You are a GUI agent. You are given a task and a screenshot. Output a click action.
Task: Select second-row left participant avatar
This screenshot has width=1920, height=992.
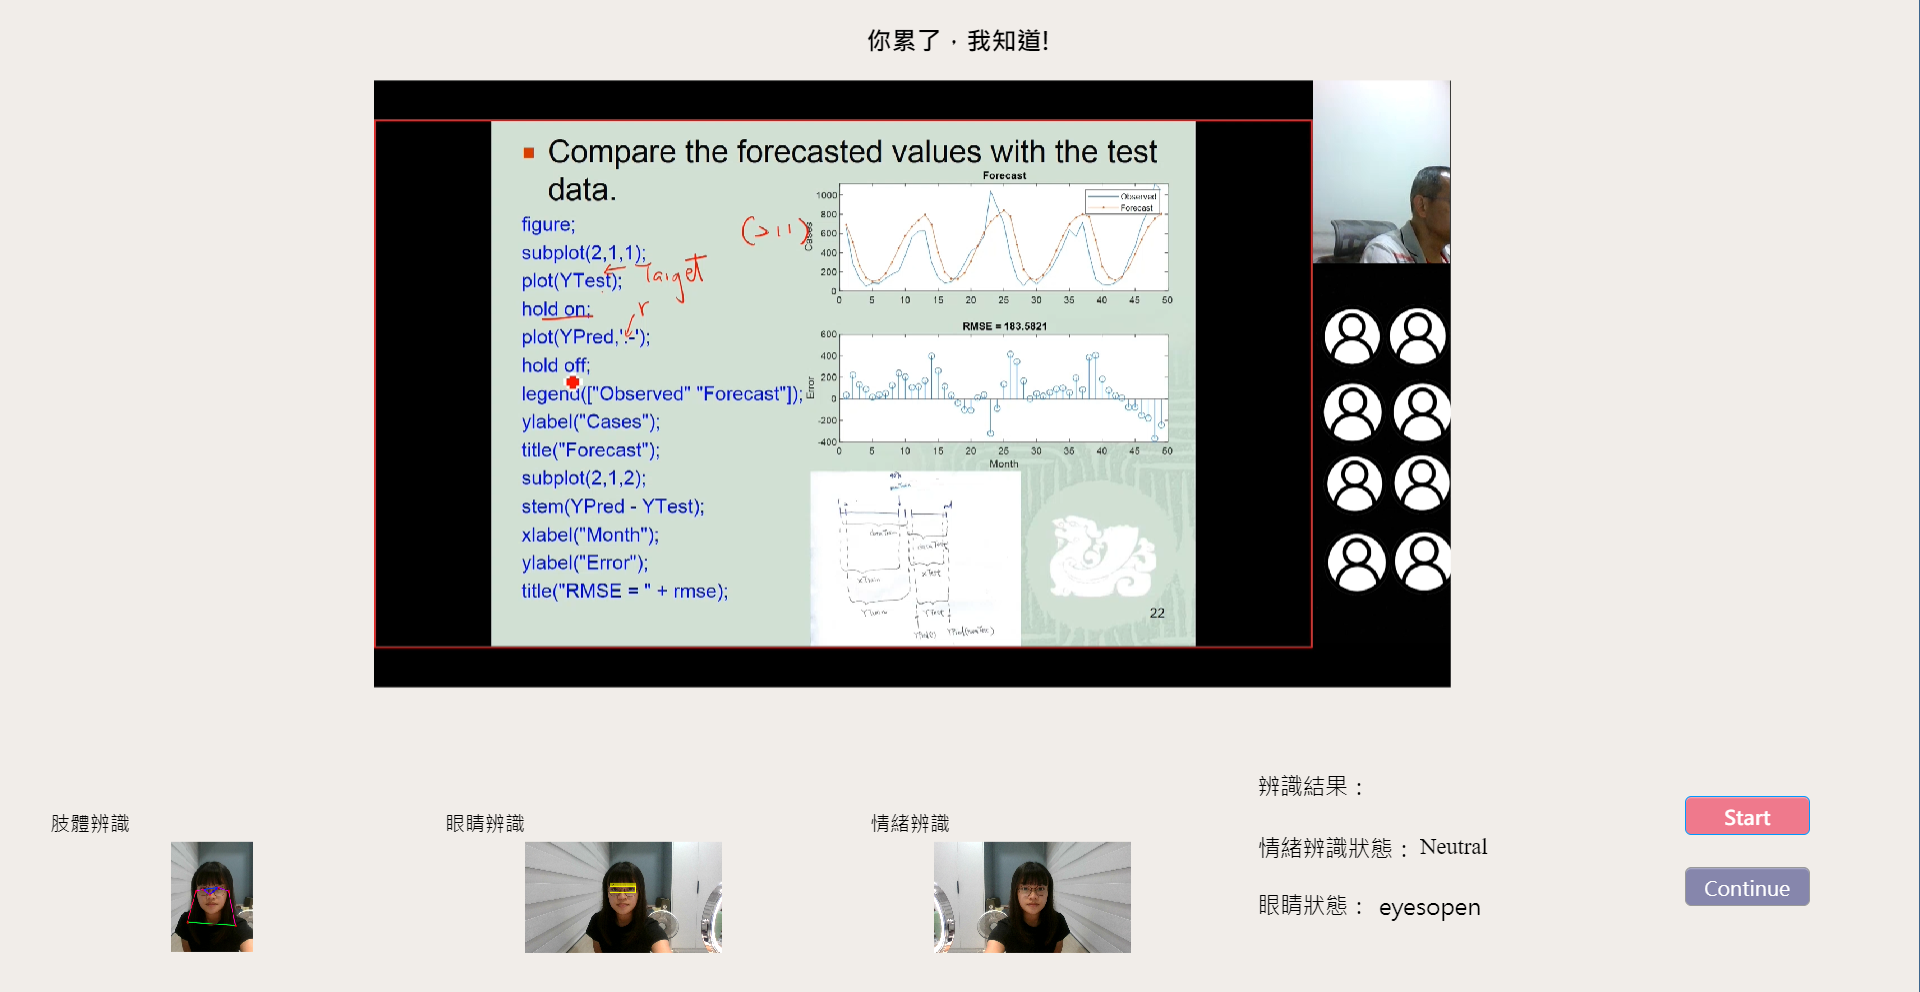coord(1352,412)
